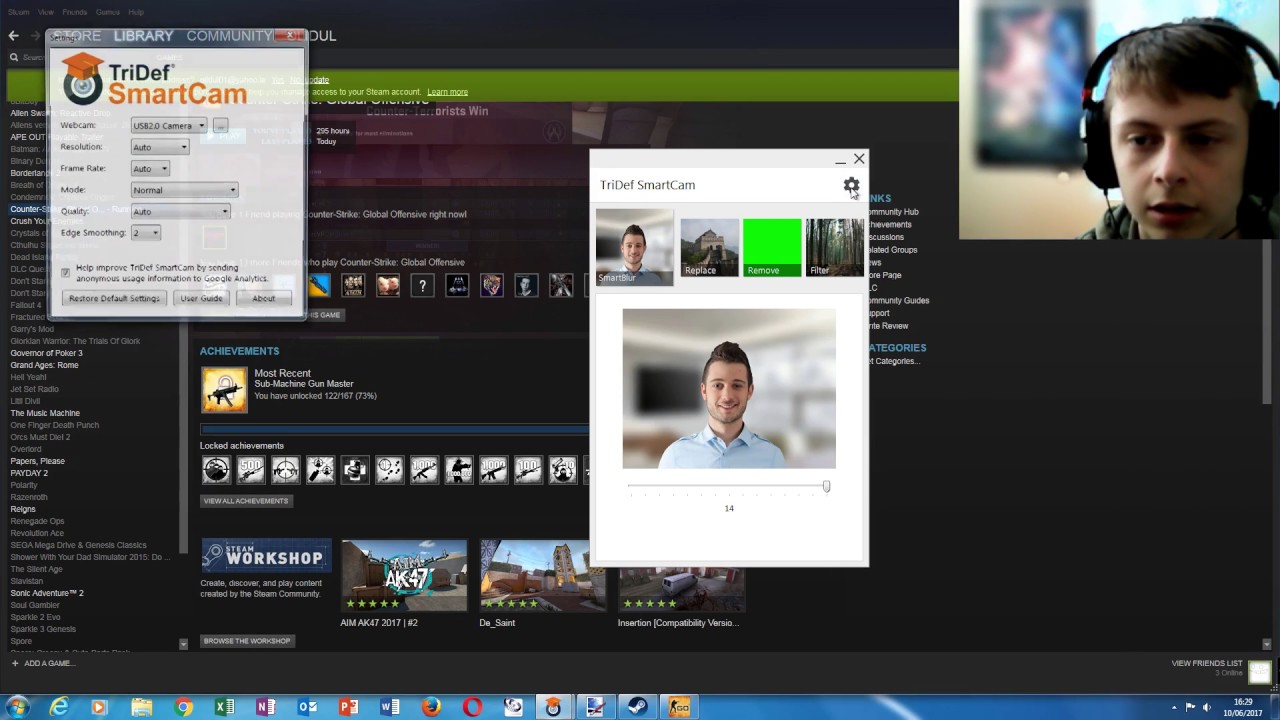Click the About button in Settings
This screenshot has width=1280, height=720.
(263, 298)
